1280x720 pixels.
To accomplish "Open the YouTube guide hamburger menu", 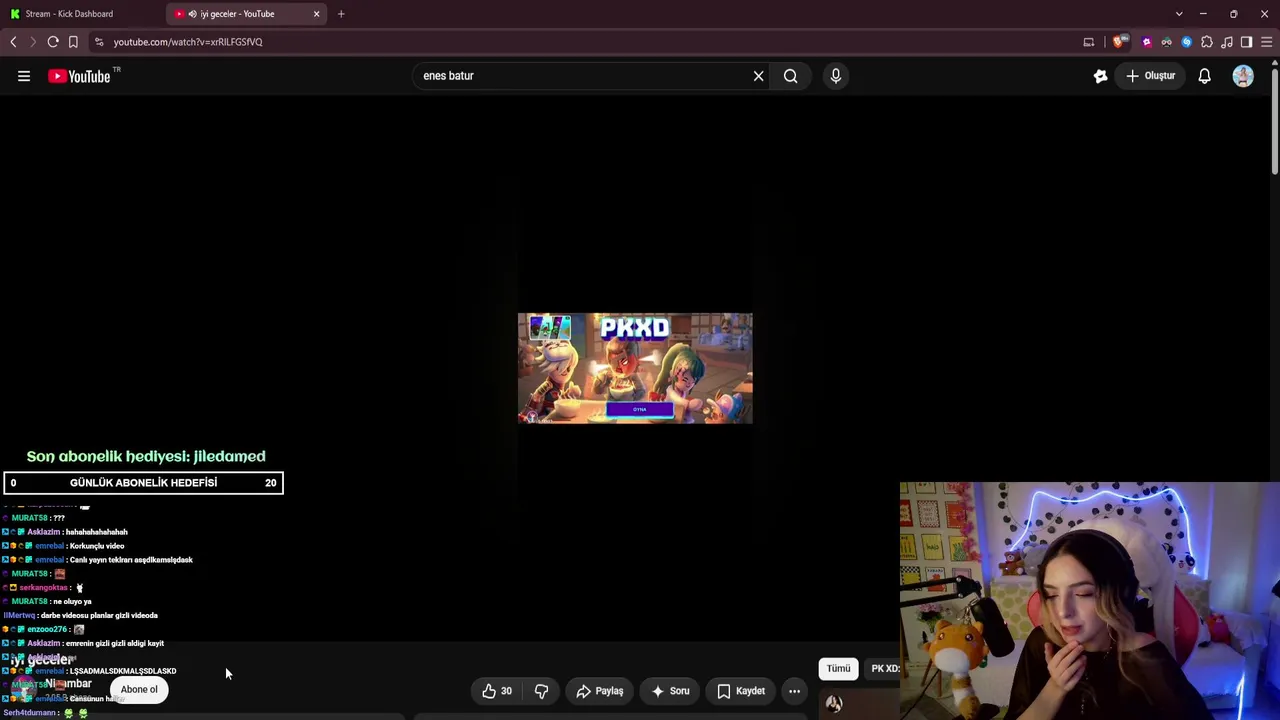I will (x=24, y=76).
